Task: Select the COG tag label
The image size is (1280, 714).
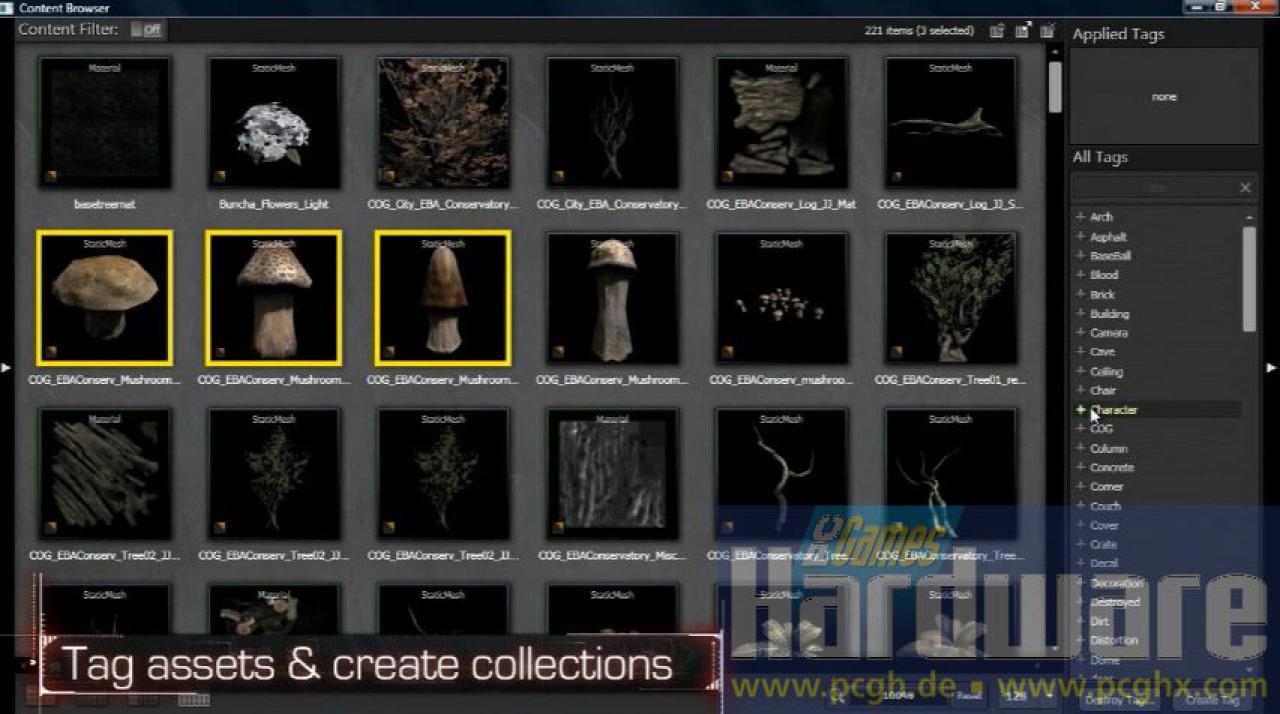Action: tap(1101, 429)
